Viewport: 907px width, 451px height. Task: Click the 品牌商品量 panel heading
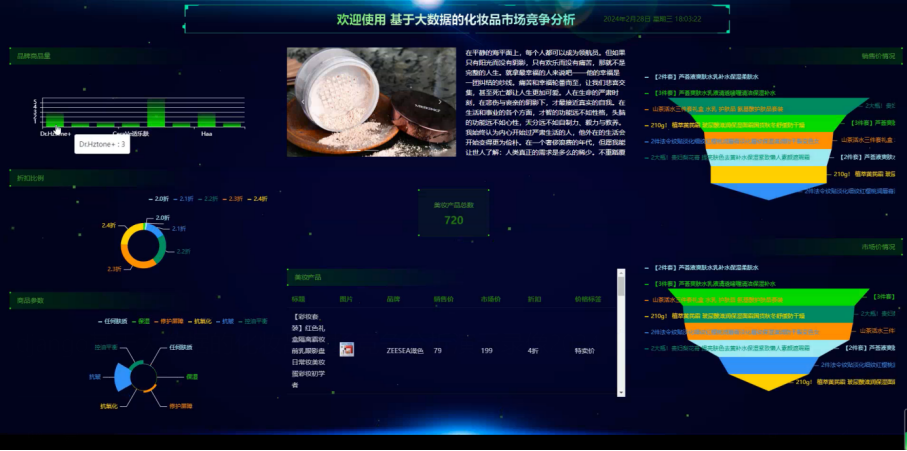[34, 56]
